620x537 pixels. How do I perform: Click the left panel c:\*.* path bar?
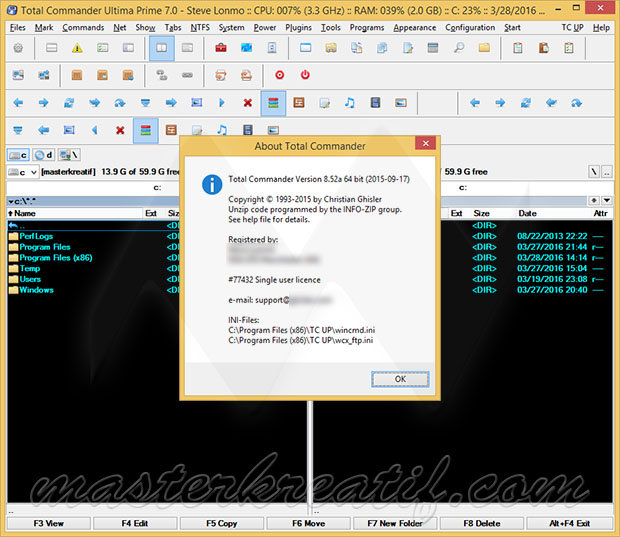pyautogui.click(x=93, y=201)
